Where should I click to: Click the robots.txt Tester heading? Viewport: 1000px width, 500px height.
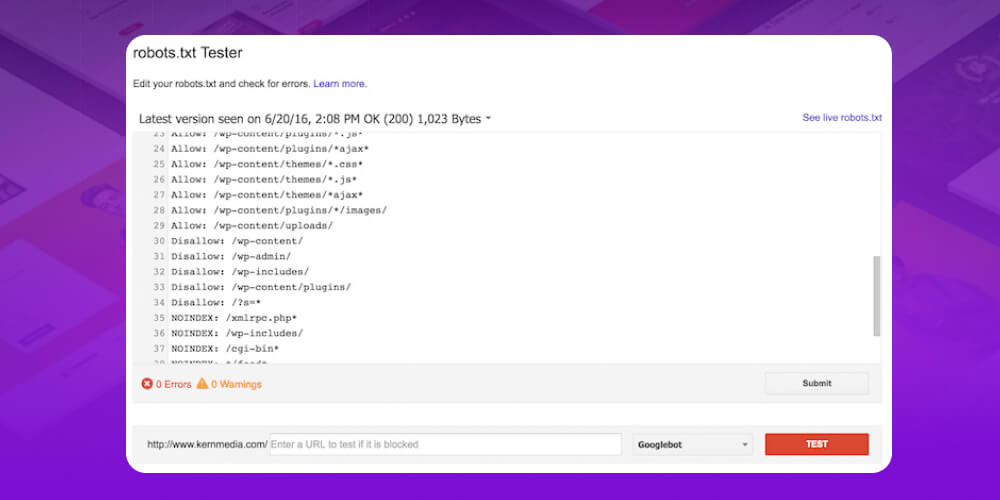[x=188, y=53]
